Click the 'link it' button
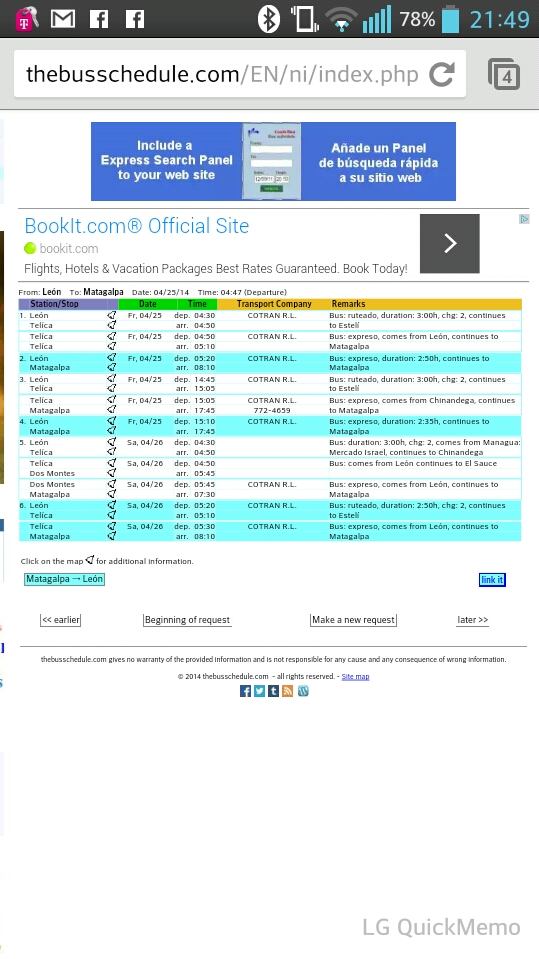Image resolution: width=539 pixels, height=959 pixels. click(492, 580)
